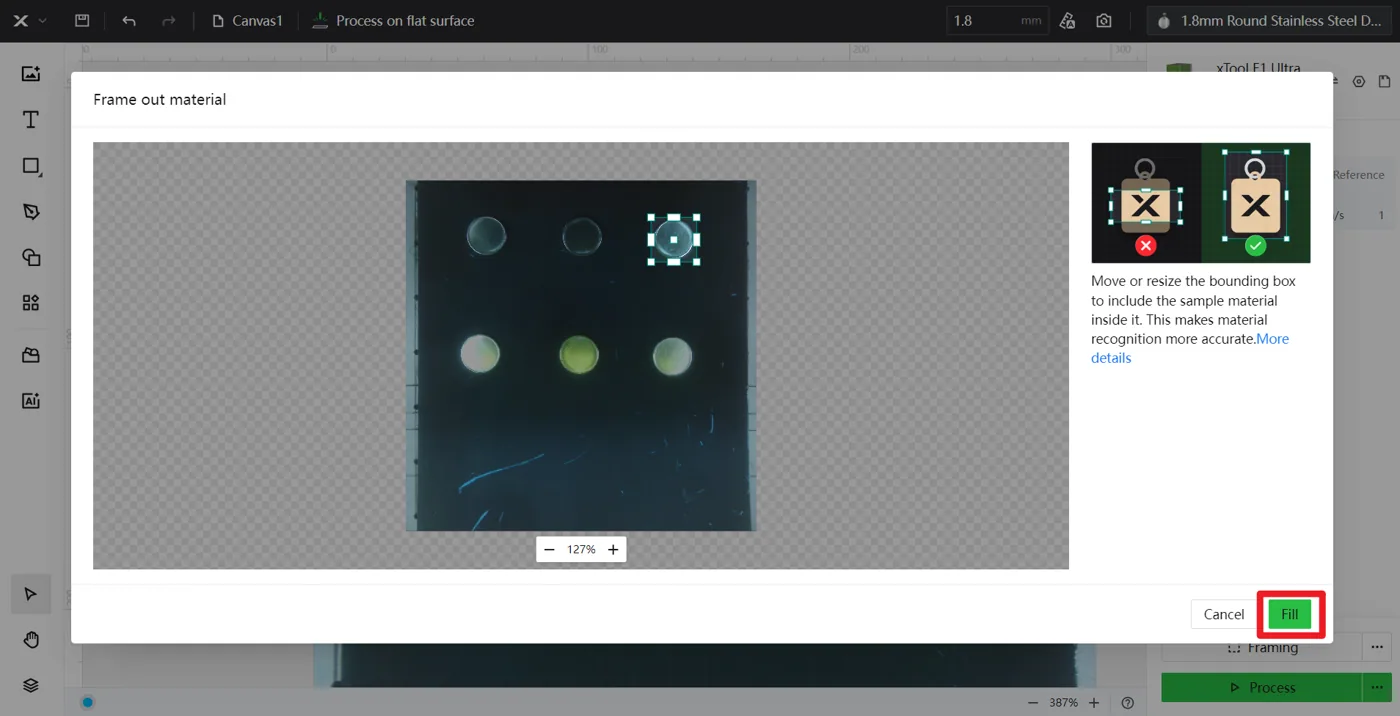
Task: Zoom in the material preview
Action: tap(613, 550)
